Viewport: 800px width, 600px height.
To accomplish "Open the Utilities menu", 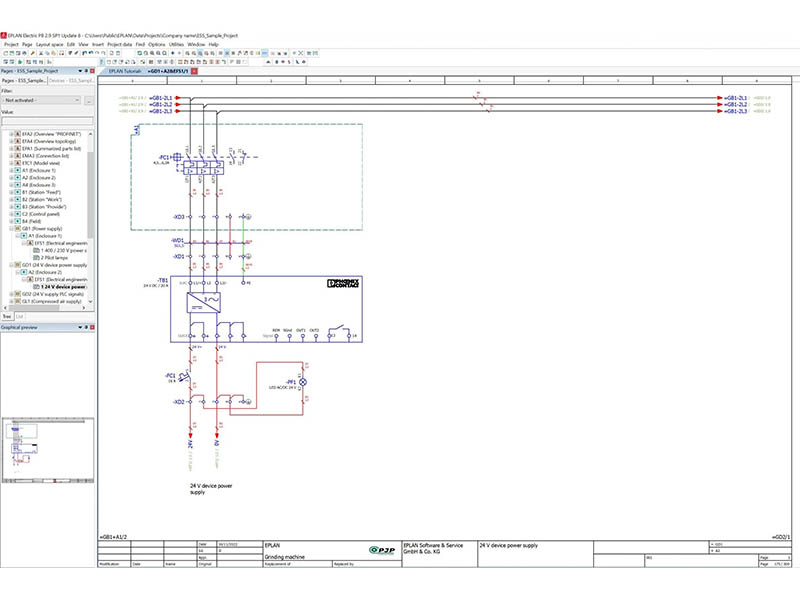I will click(177, 44).
